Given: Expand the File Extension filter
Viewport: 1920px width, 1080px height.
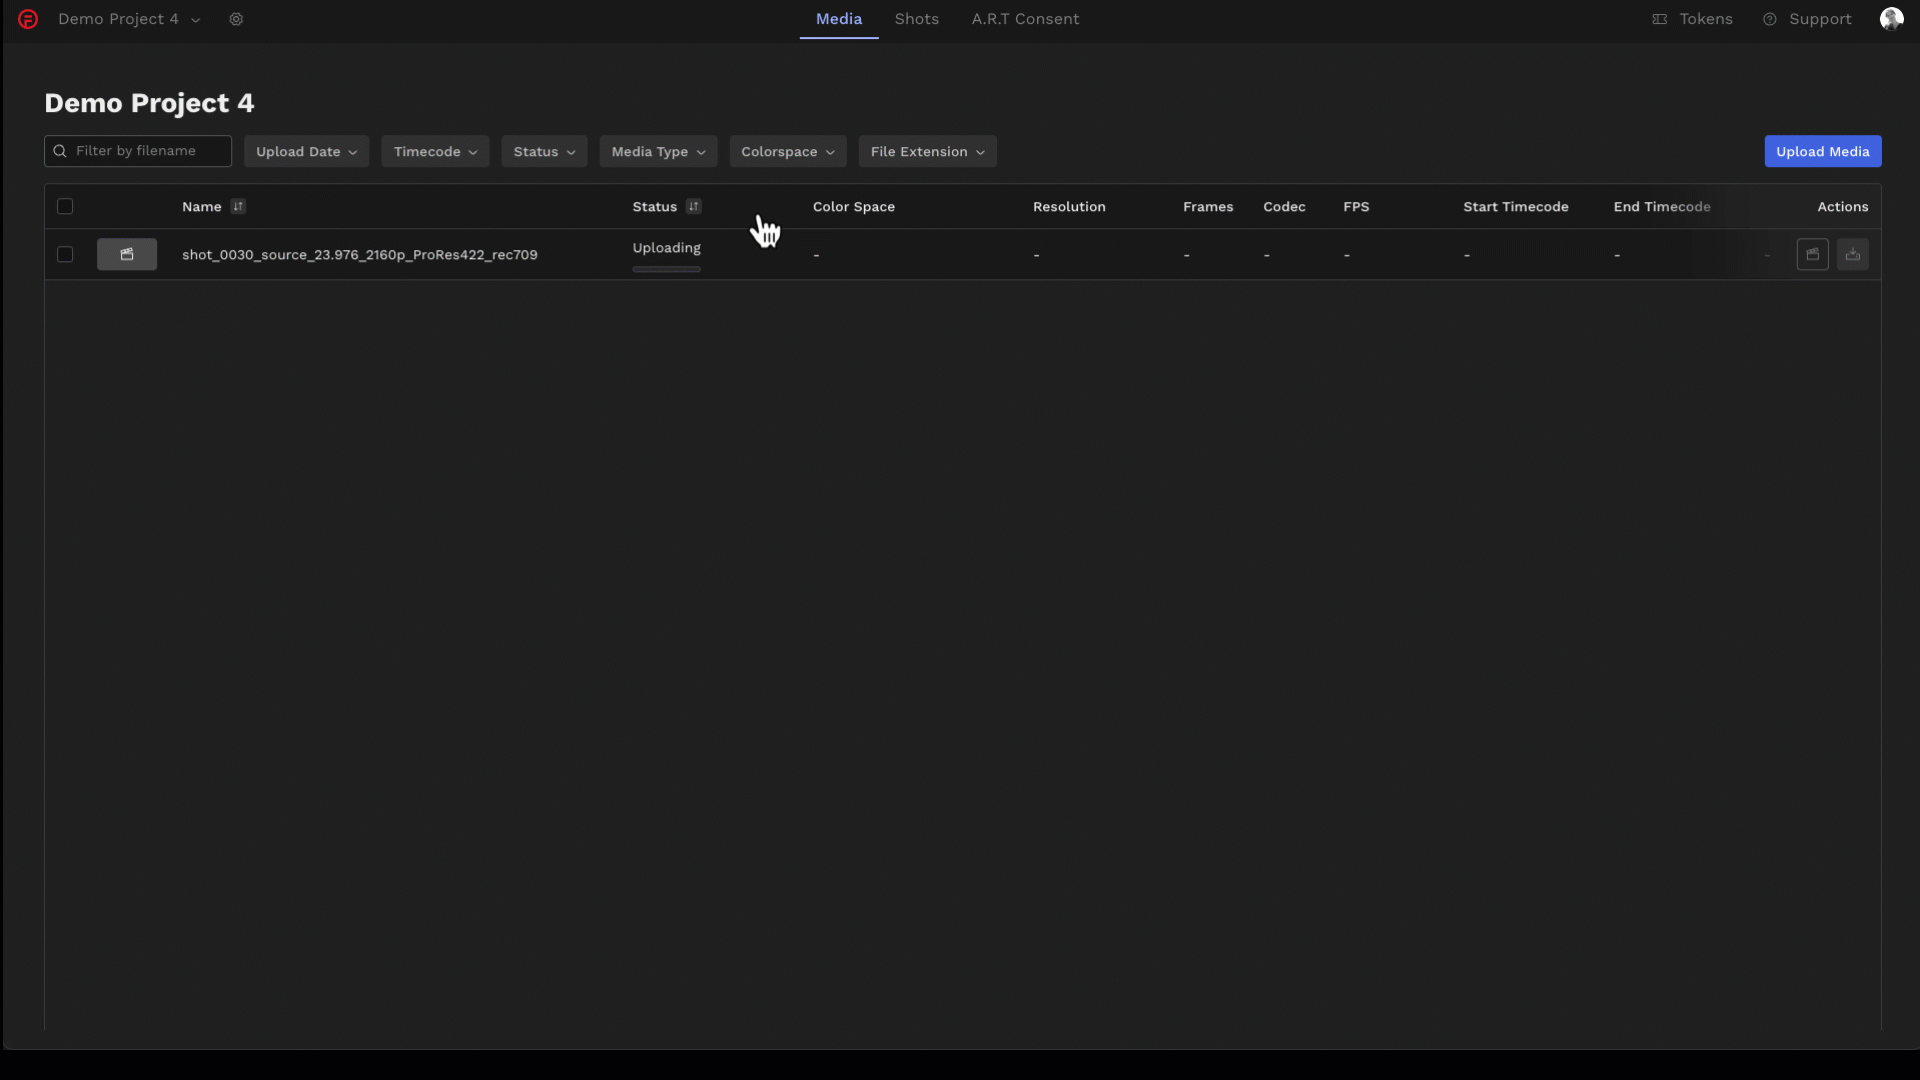Looking at the screenshot, I should (x=927, y=152).
